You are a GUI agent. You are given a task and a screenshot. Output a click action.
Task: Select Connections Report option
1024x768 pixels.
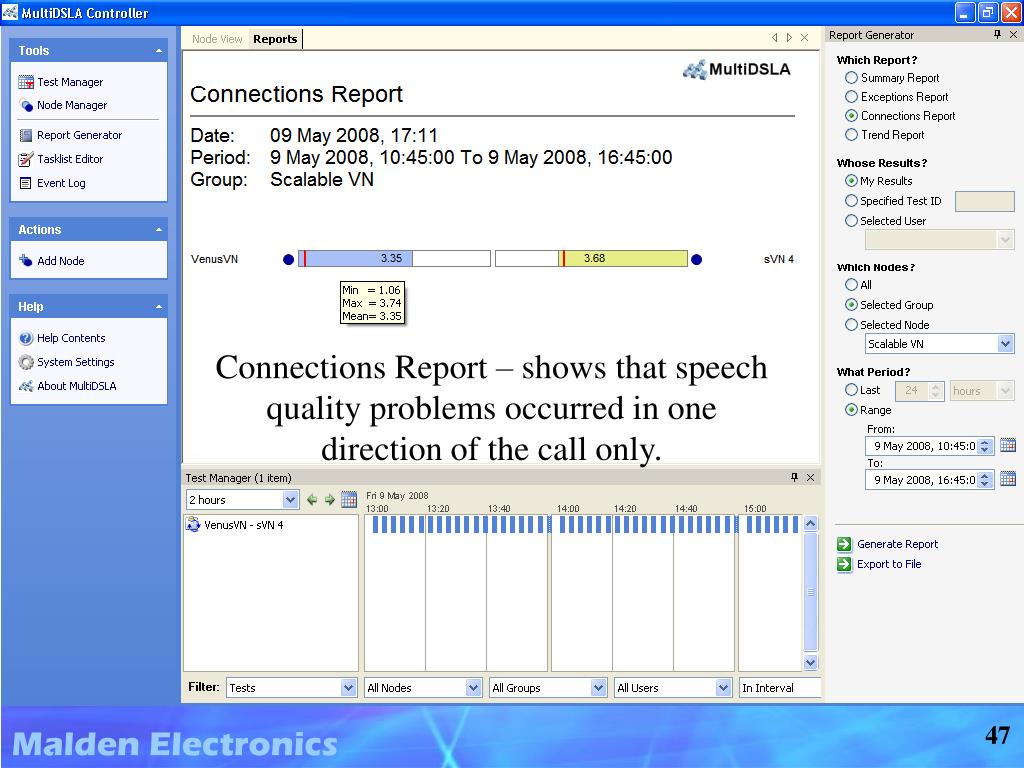point(851,116)
